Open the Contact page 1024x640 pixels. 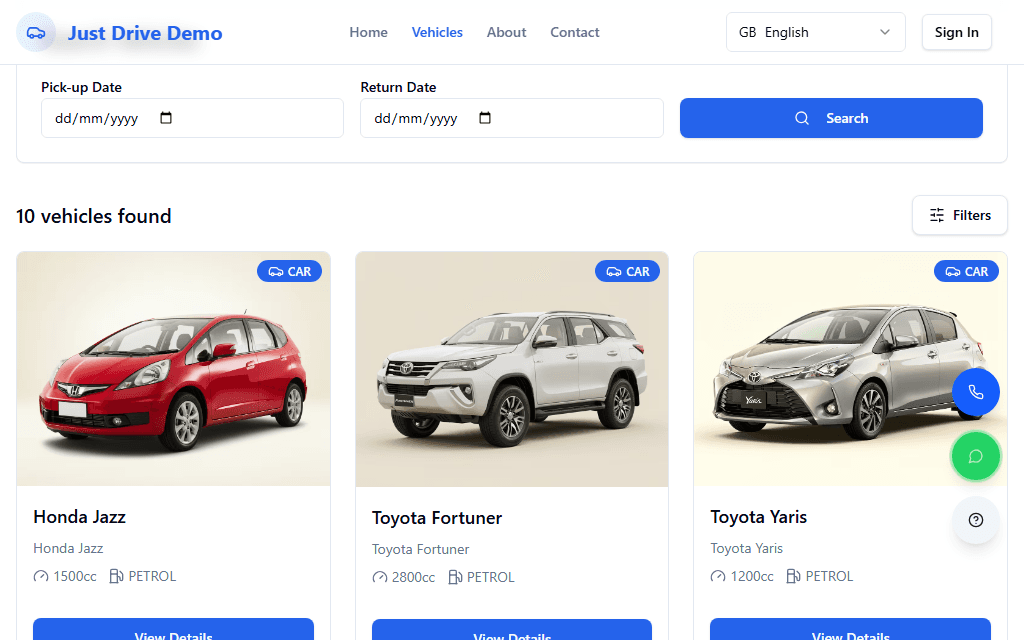click(x=575, y=32)
